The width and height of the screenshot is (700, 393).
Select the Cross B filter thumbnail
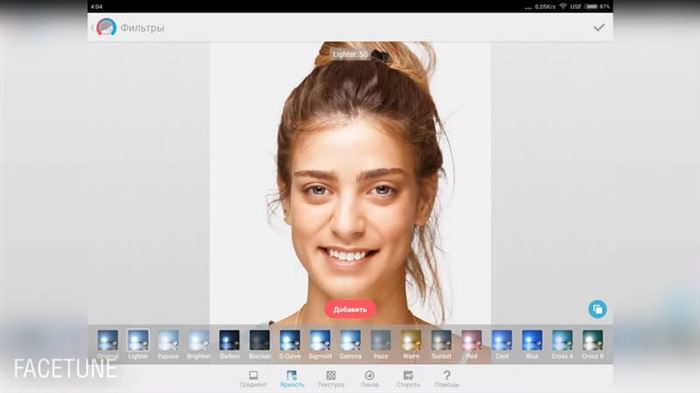pyautogui.click(x=593, y=340)
